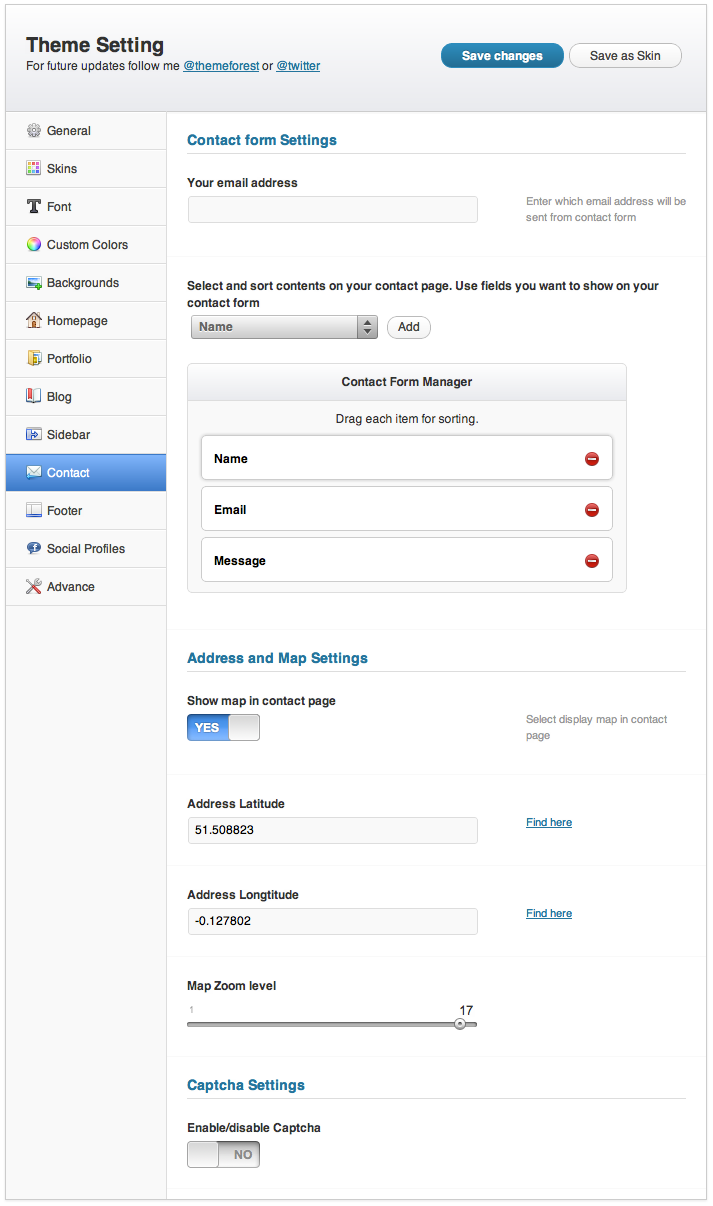Screen dimensions: 713x1206
Task: Toggle Show map in contact page switch
Action: pyautogui.click(x=223, y=728)
